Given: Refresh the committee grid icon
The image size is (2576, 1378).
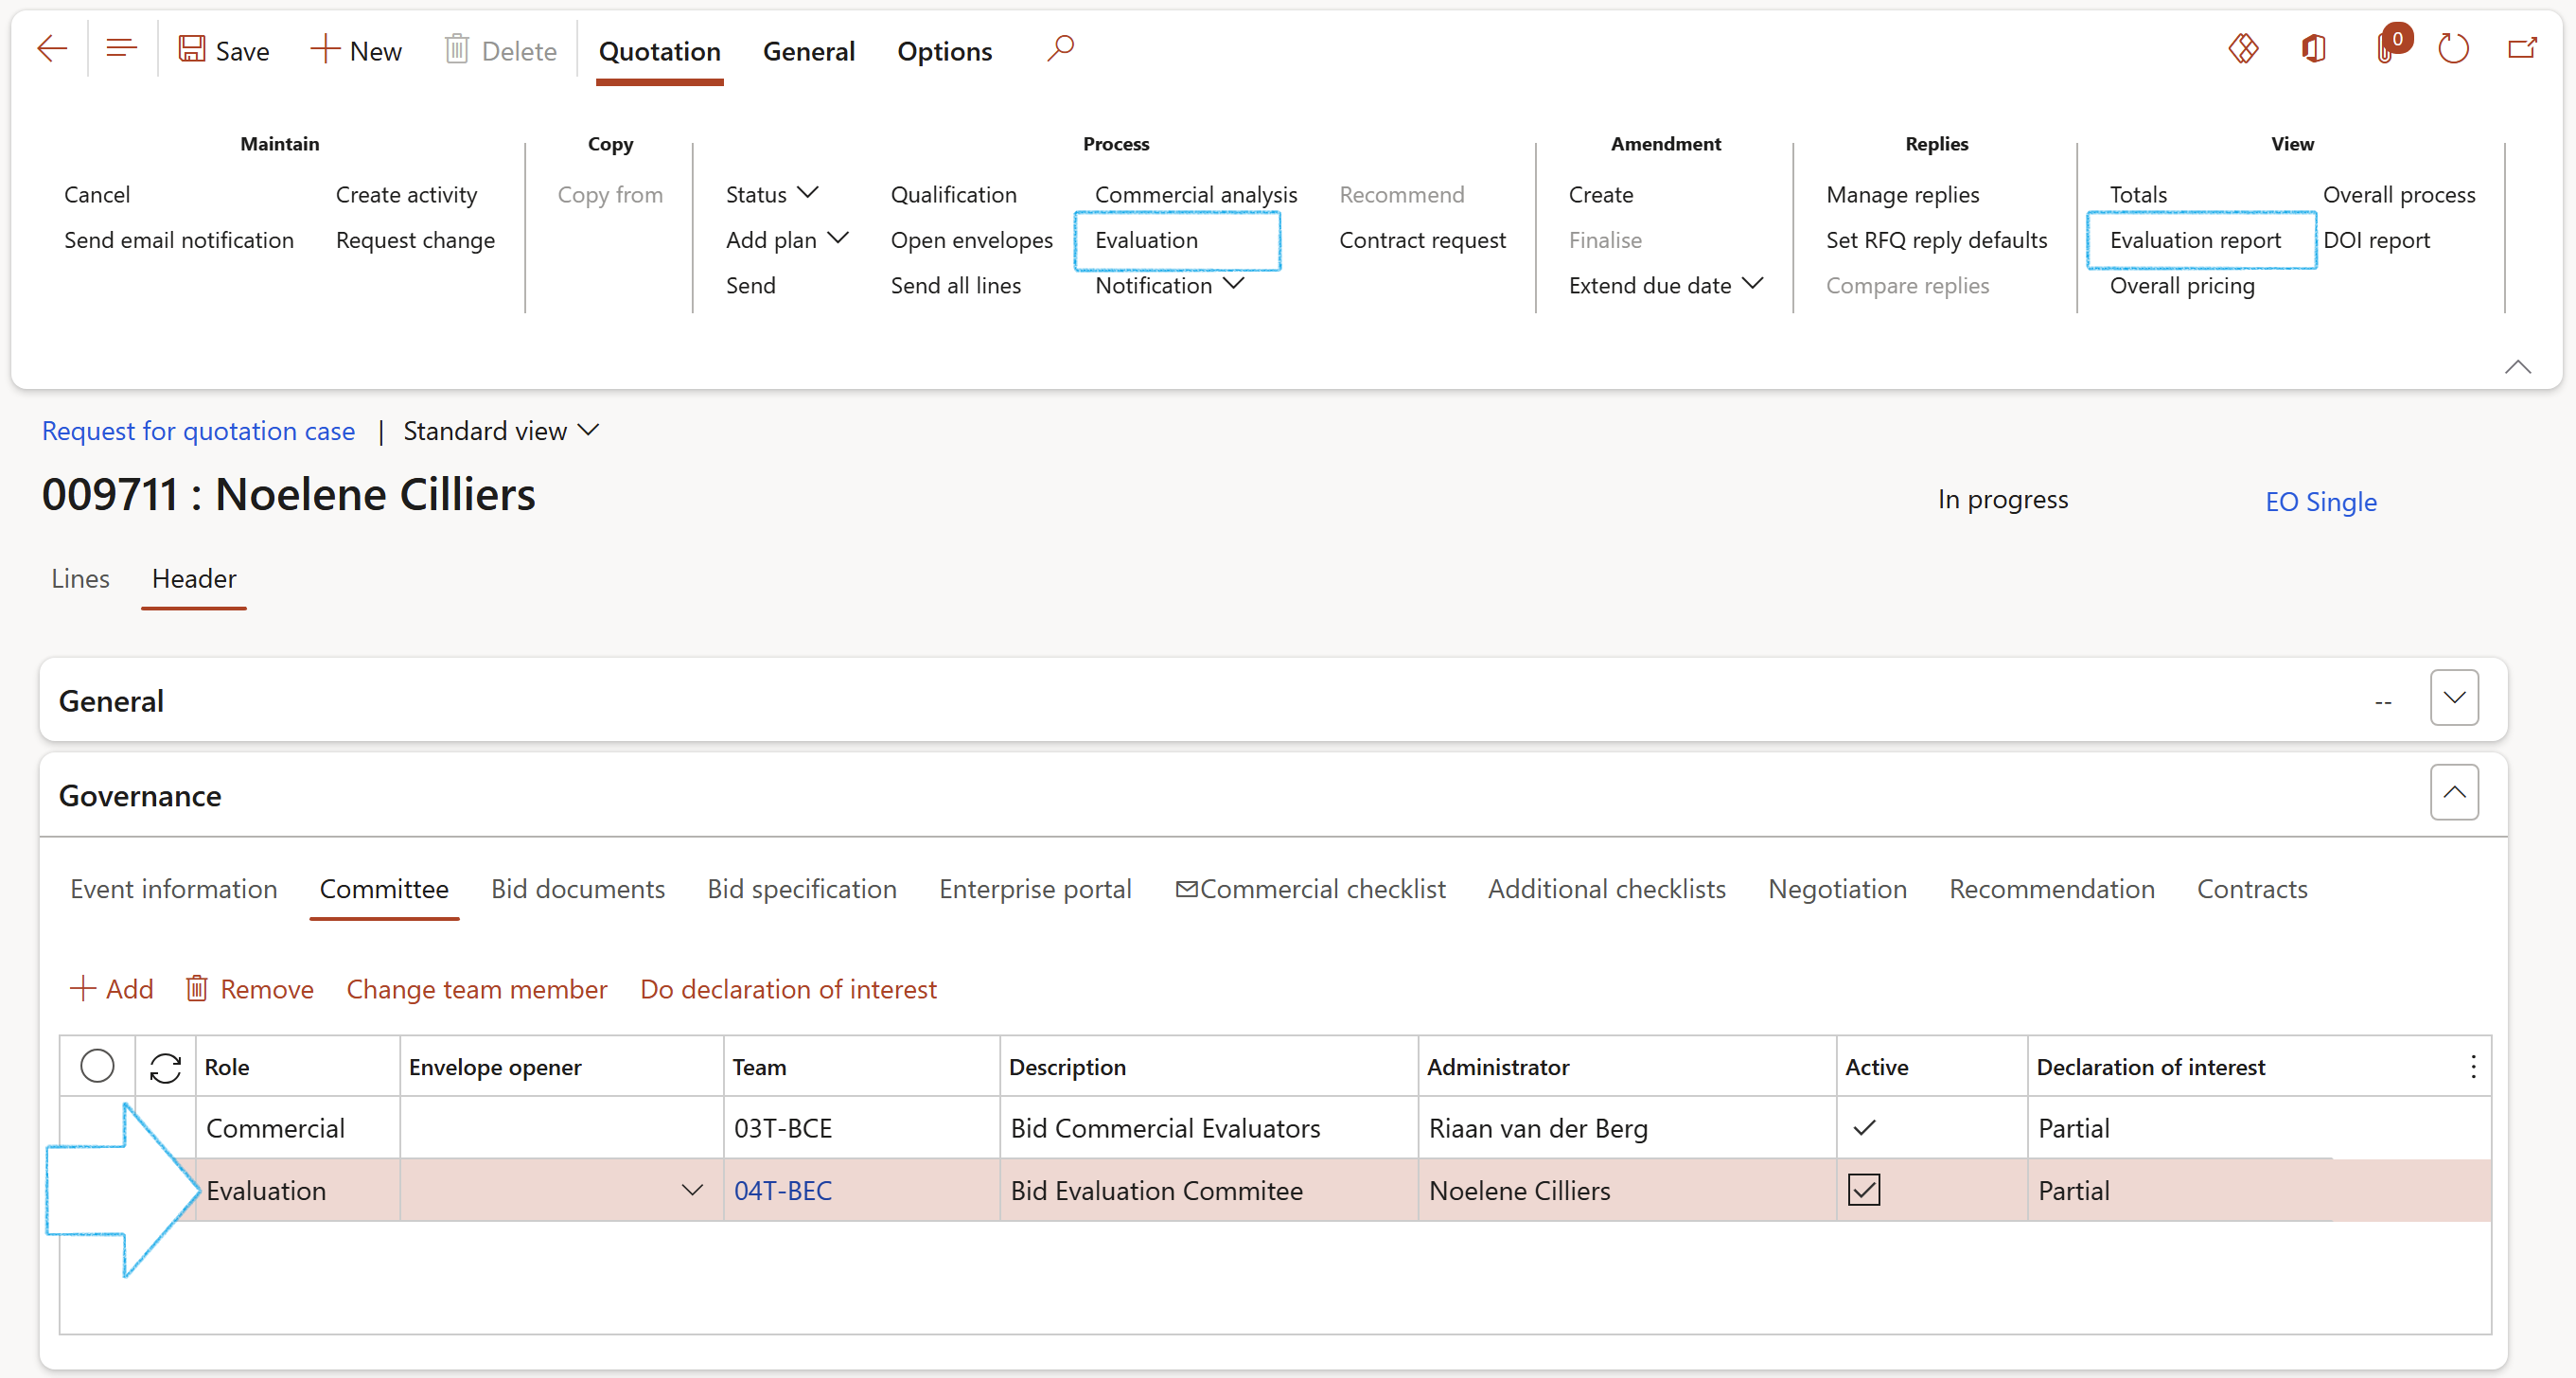Looking at the screenshot, I should [x=165, y=1067].
